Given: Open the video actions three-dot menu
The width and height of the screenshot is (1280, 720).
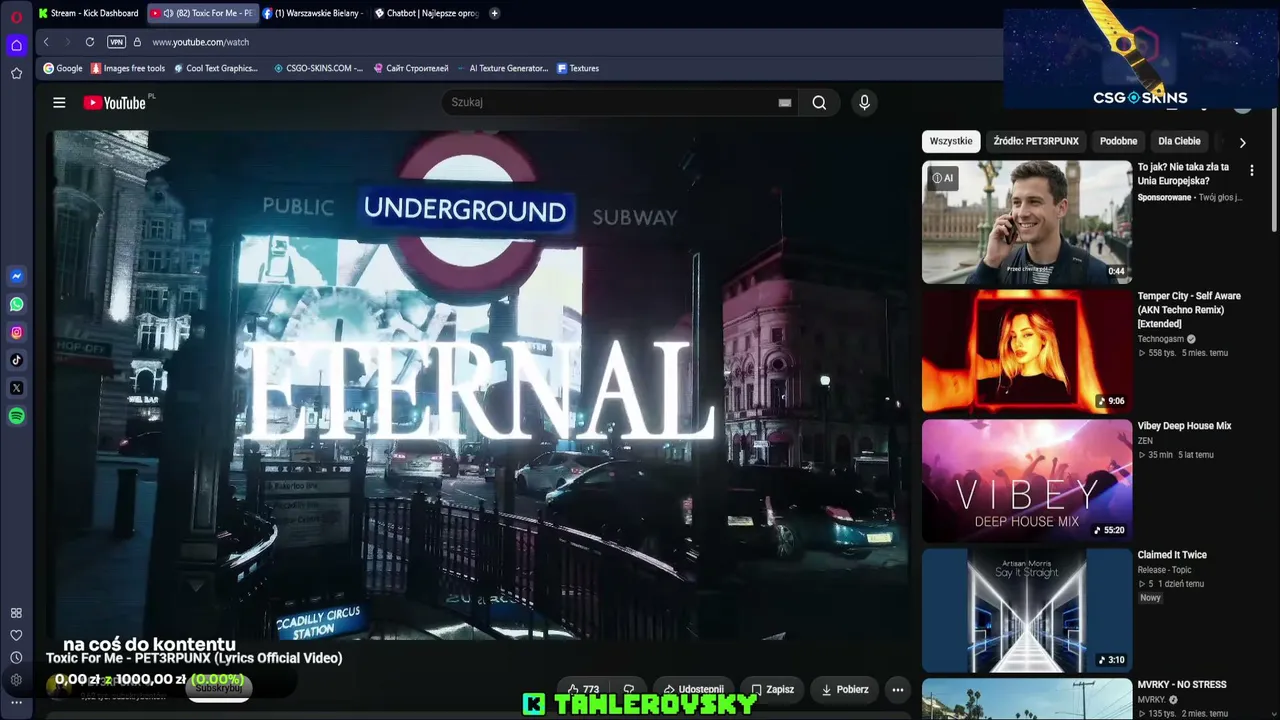Looking at the screenshot, I should point(898,689).
